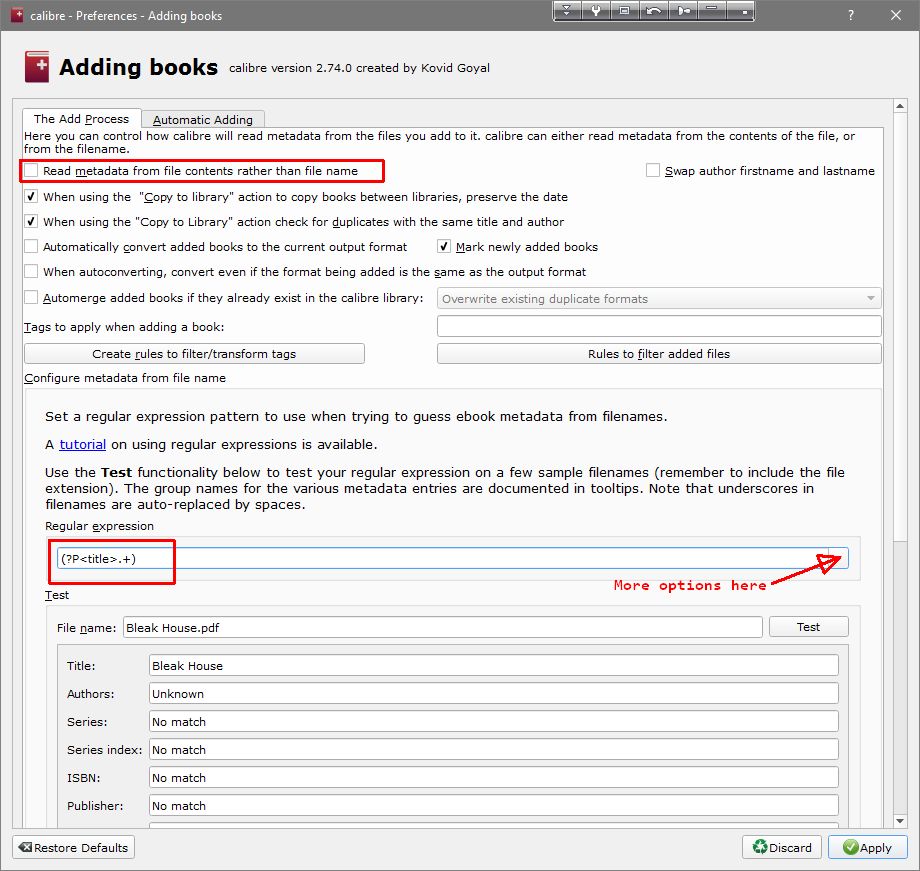
Task: Click the Discard button
Action: point(783,848)
